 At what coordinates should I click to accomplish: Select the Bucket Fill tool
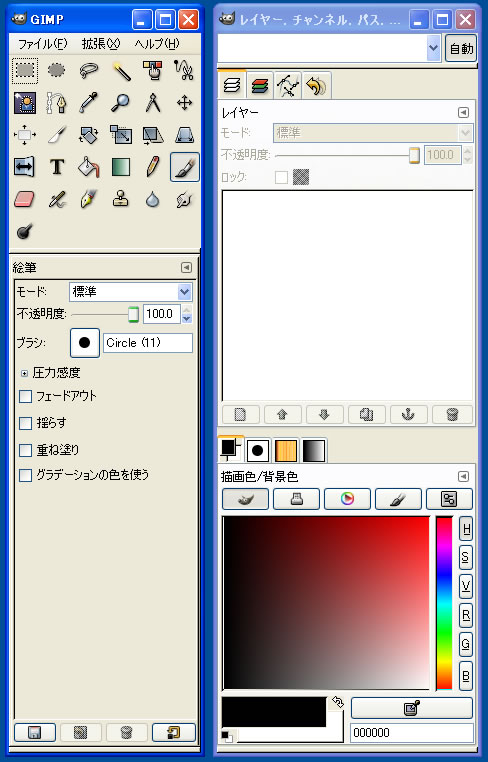pos(88,167)
